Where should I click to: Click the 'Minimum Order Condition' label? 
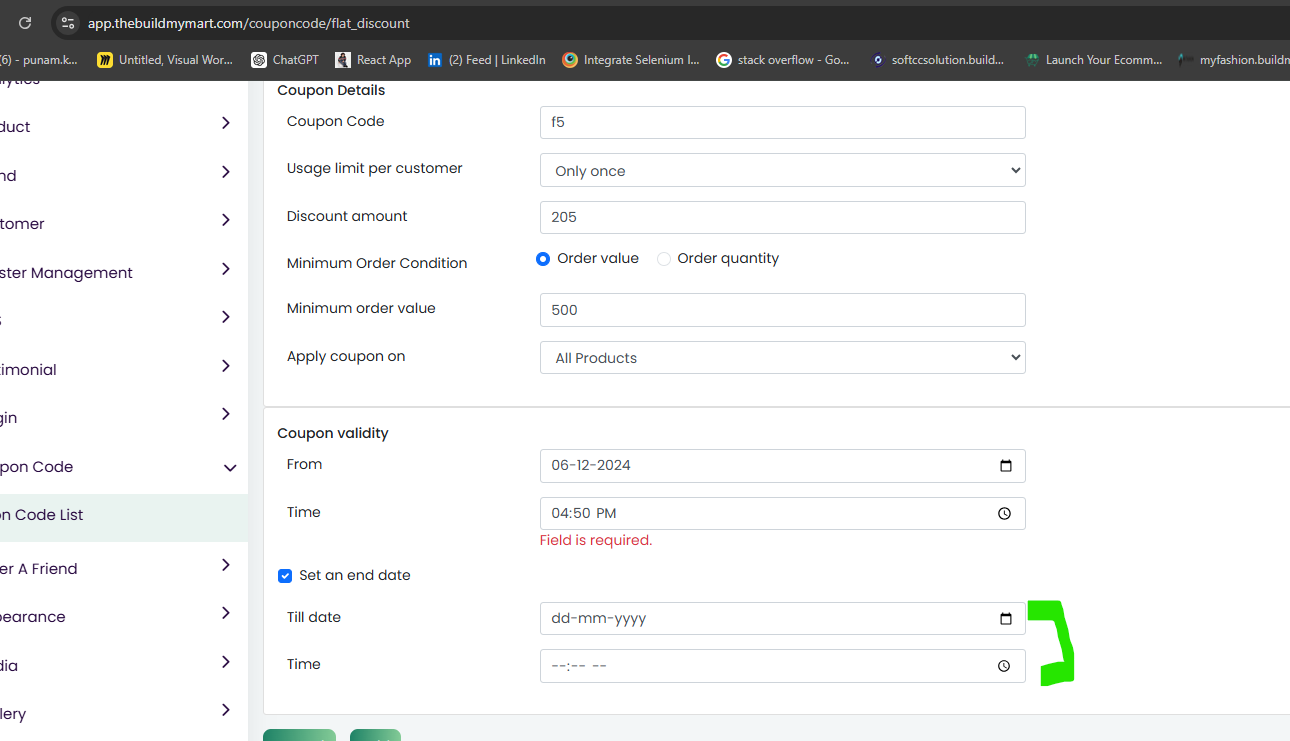[377, 264]
